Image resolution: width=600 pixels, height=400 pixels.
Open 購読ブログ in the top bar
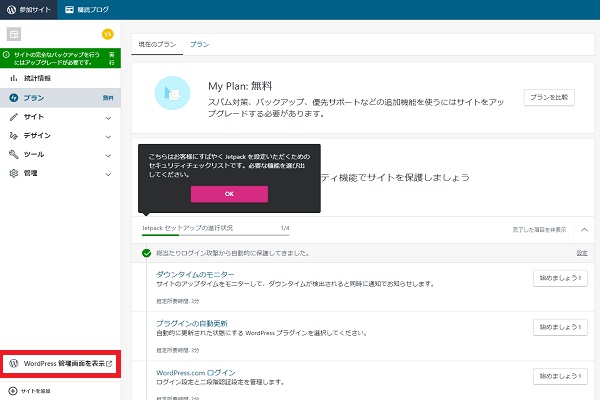click(x=86, y=10)
